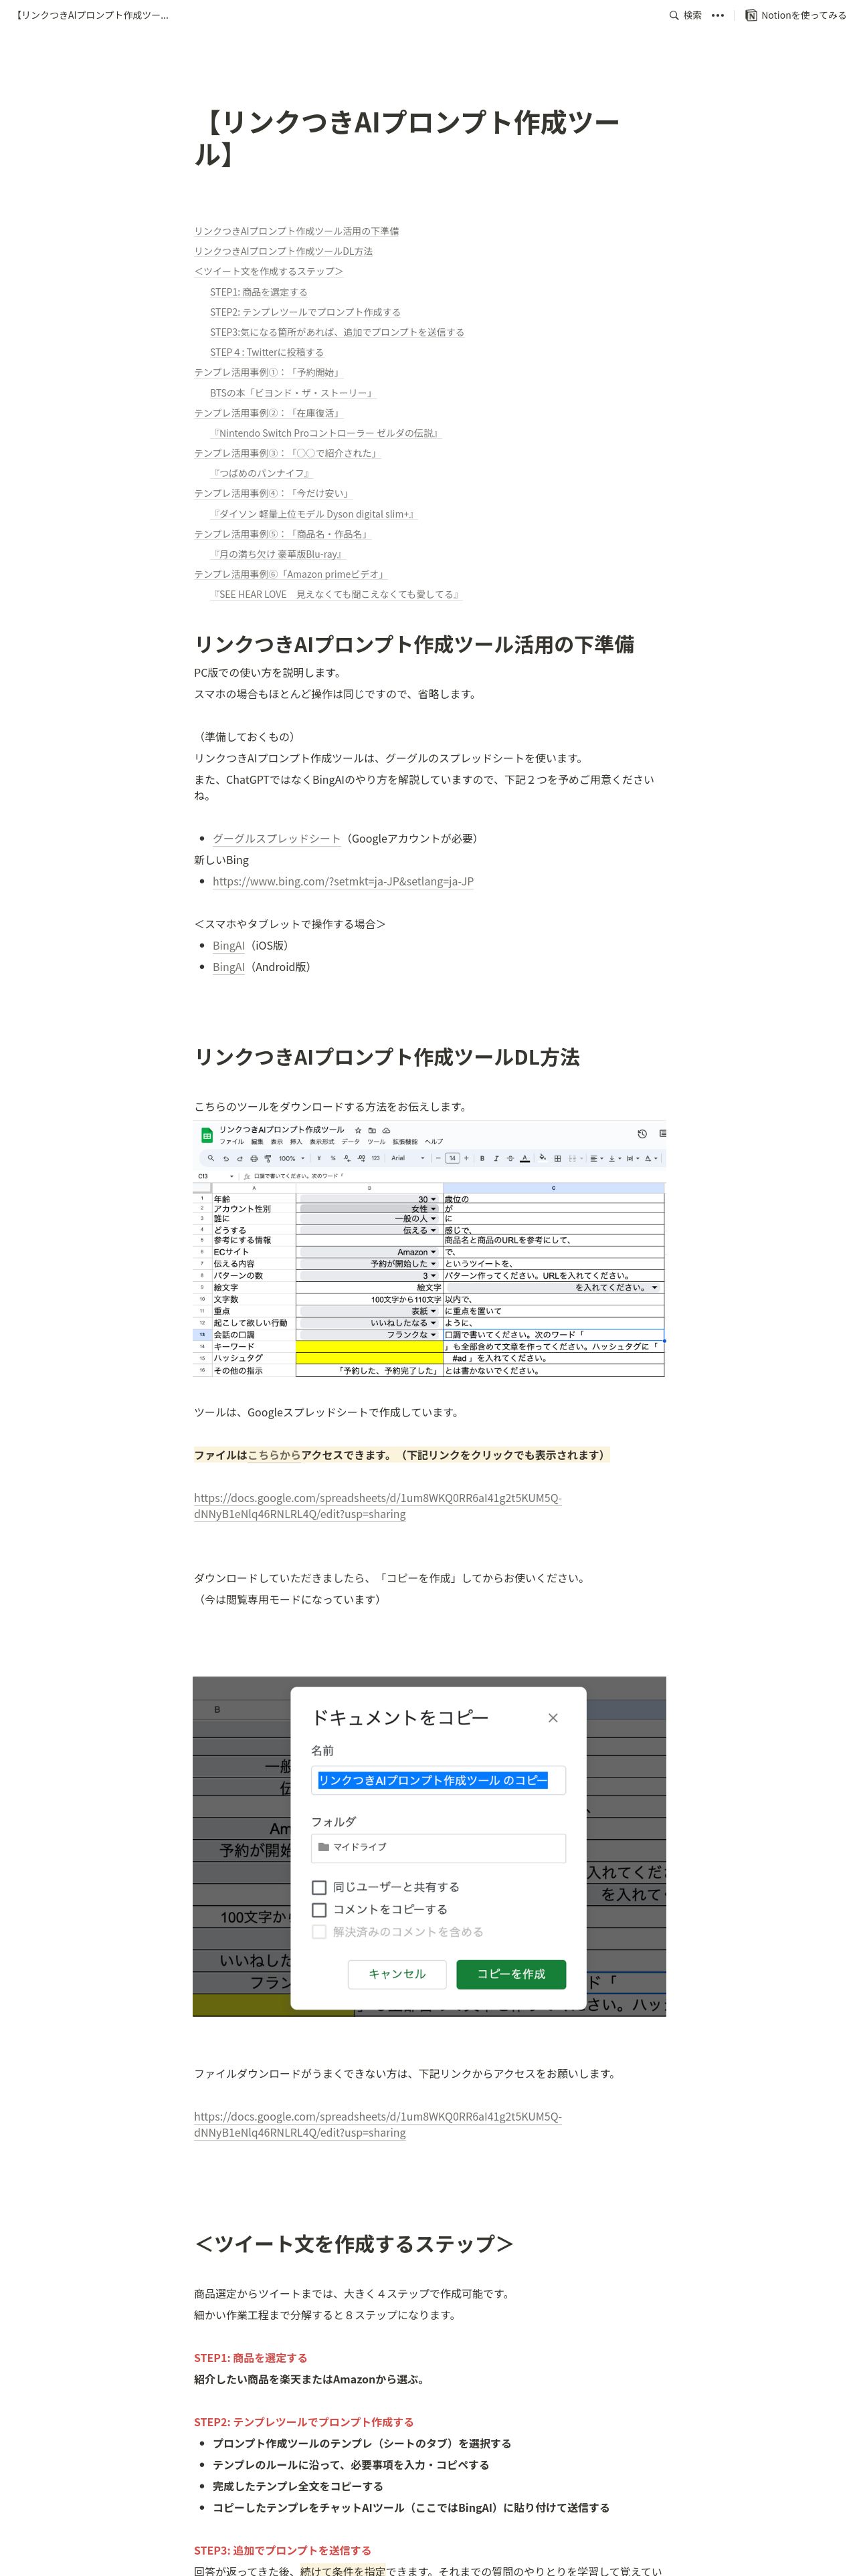Open the グーグルスプレッドシート link

pyautogui.click(x=276, y=838)
